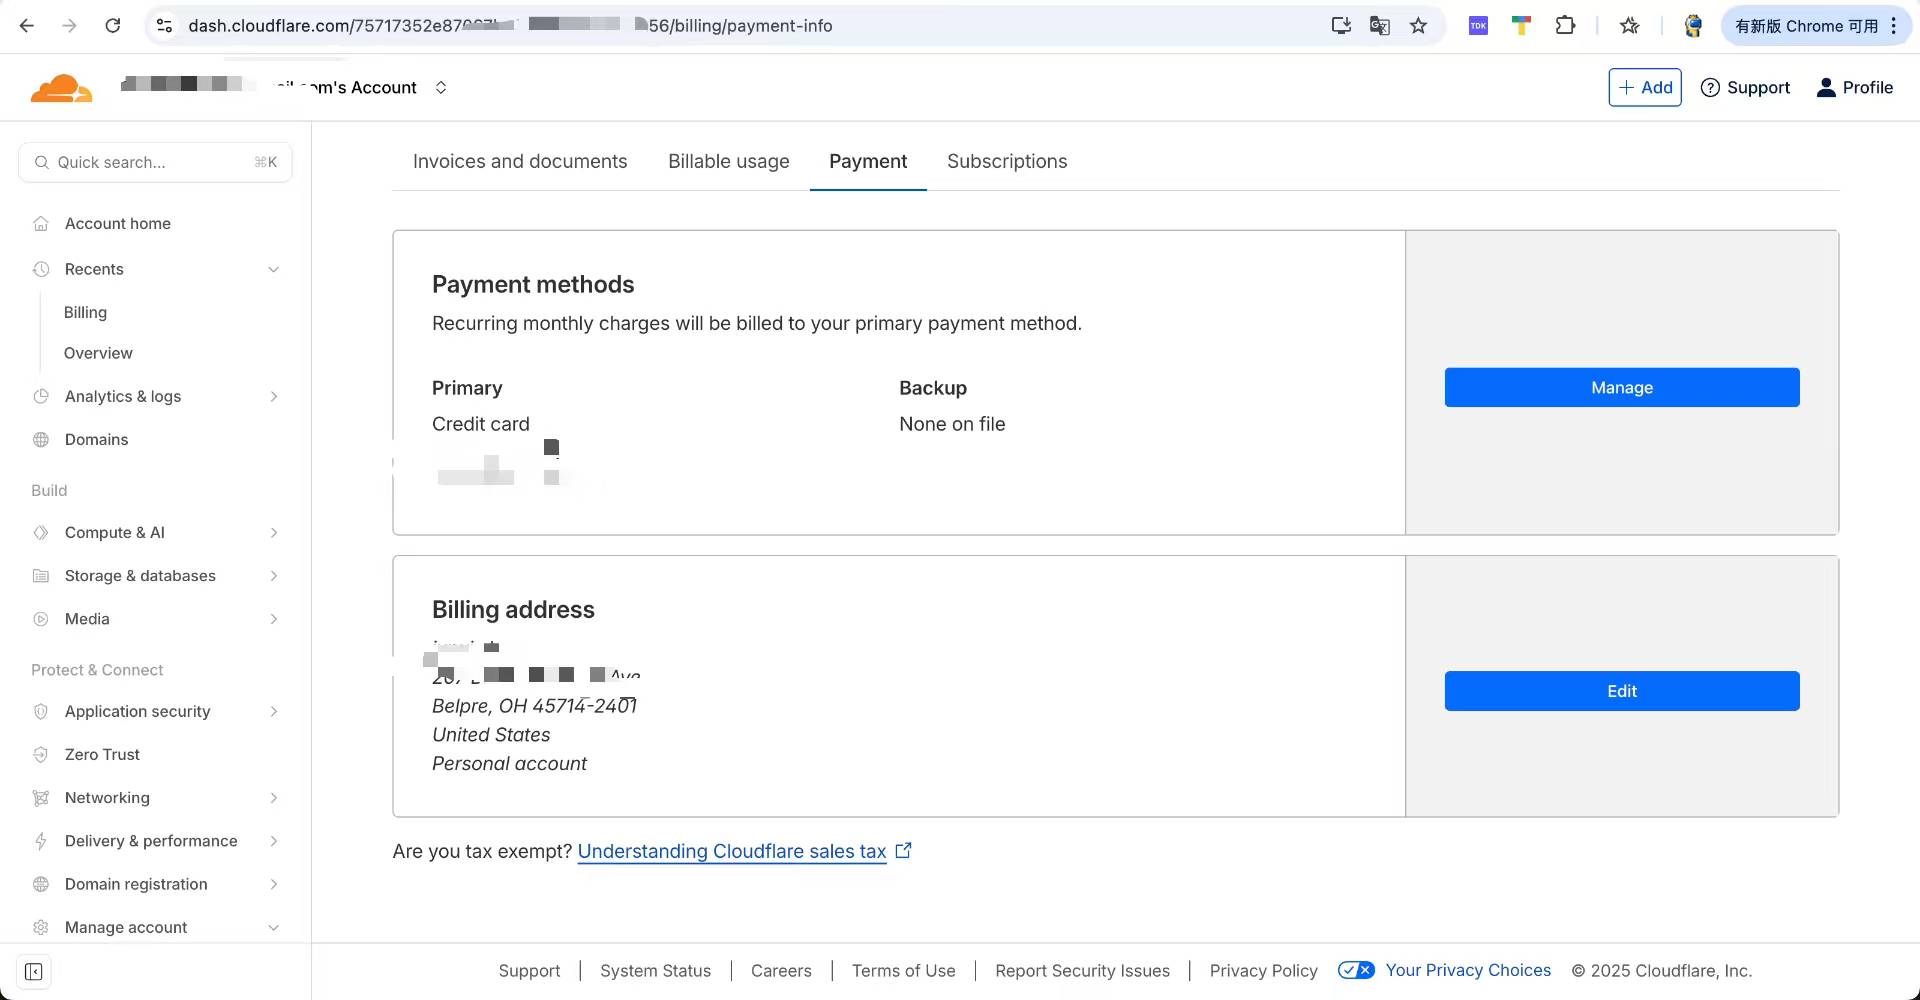Bookmark this page with the star icon
Screen dimensions: 1920x1000
pyautogui.click(x=1418, y=26)
